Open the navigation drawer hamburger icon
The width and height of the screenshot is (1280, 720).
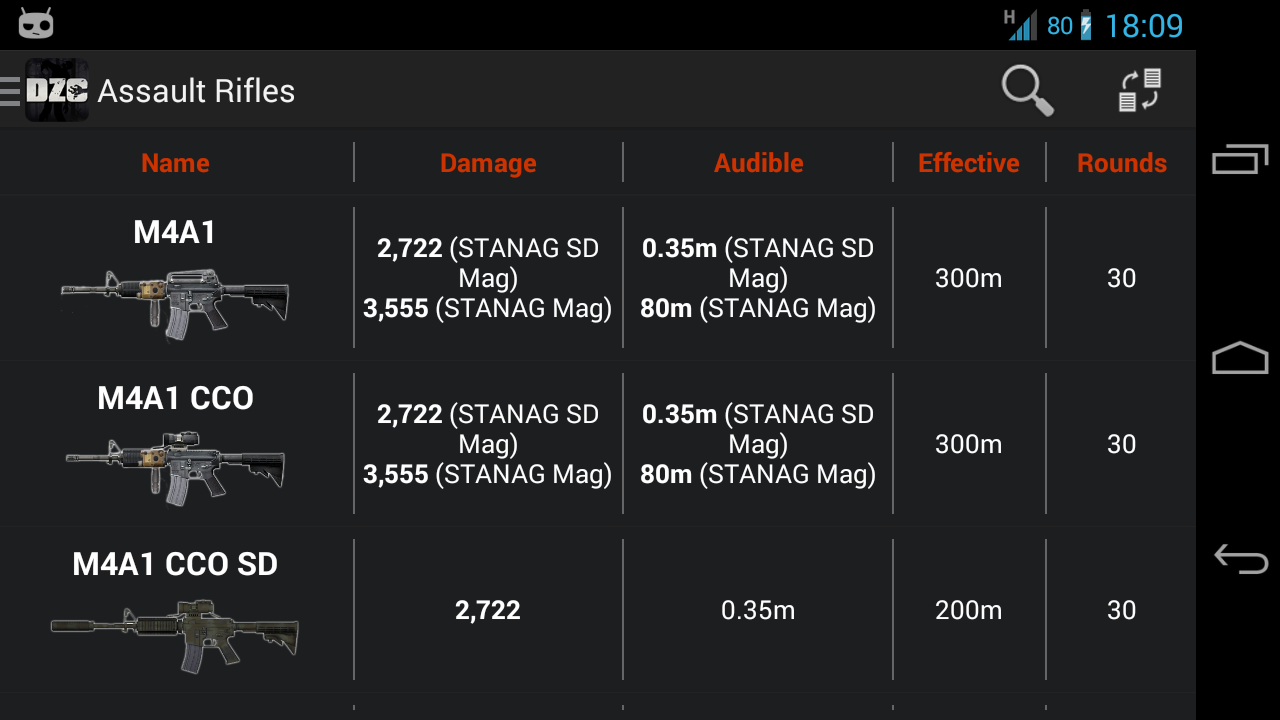10,91
